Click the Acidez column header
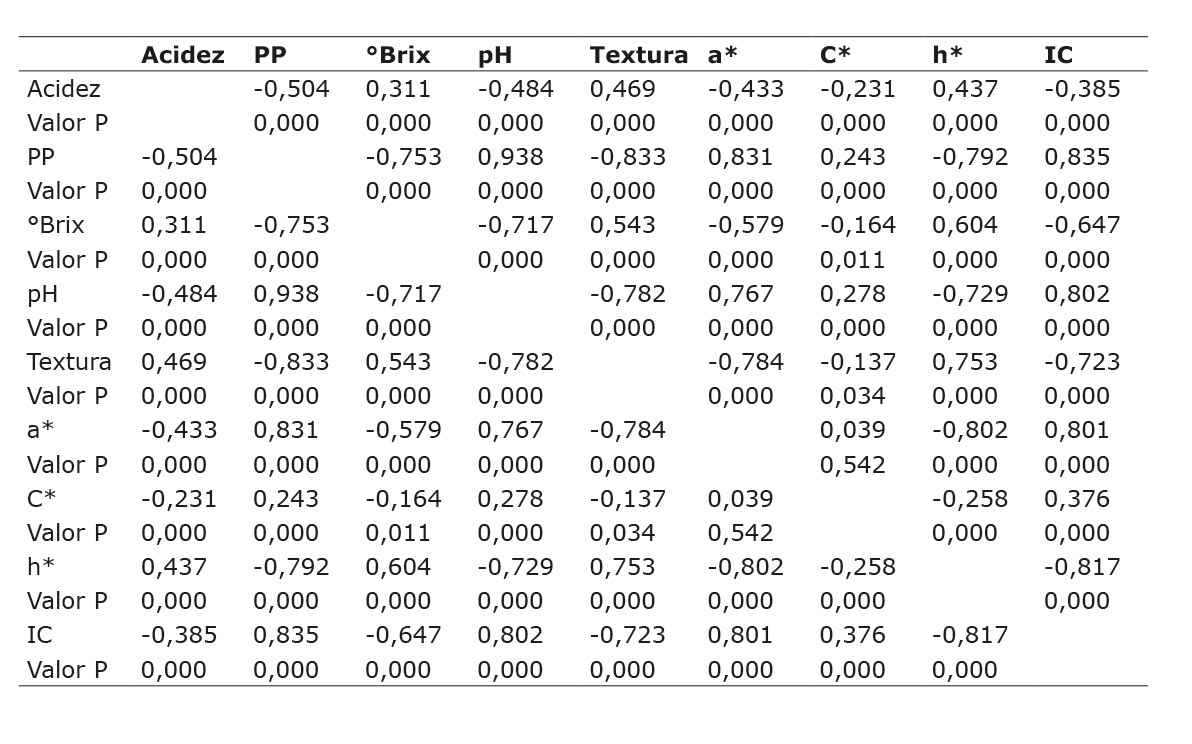1192x744 pixels. point(182,55)
